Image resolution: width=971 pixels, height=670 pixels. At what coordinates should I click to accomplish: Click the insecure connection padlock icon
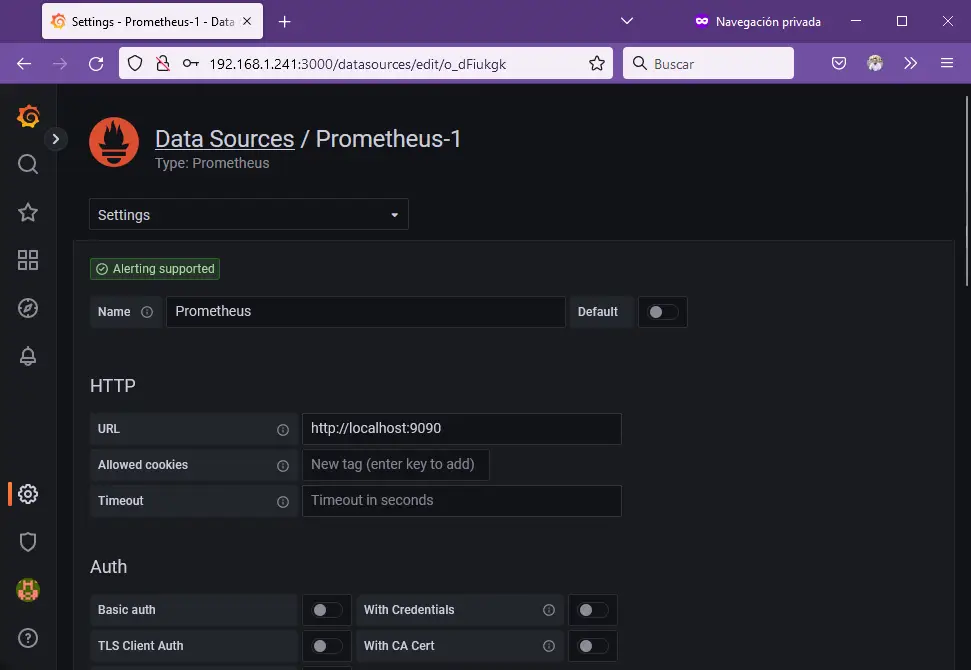pos(163,63)
